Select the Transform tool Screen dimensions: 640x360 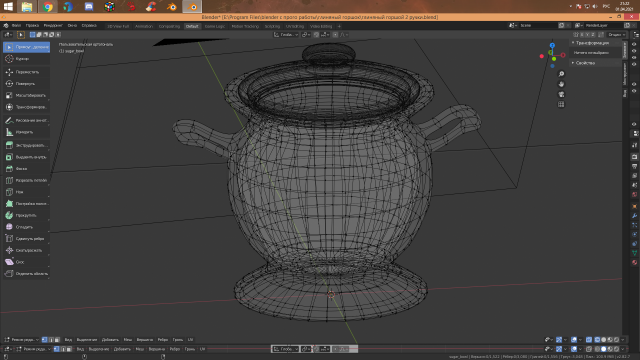pos(26,107)
